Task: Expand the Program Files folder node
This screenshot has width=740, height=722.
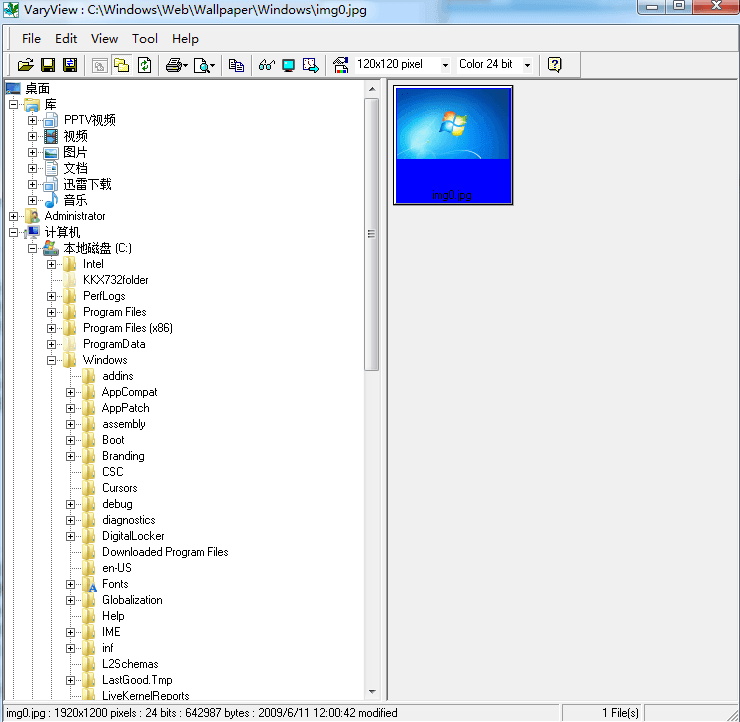Action: tap(52, 312)
